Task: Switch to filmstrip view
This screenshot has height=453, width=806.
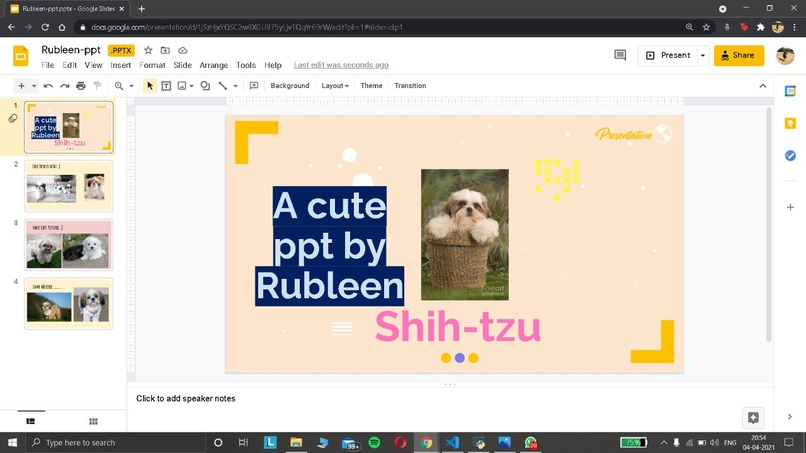Action: tap(31, 421)
